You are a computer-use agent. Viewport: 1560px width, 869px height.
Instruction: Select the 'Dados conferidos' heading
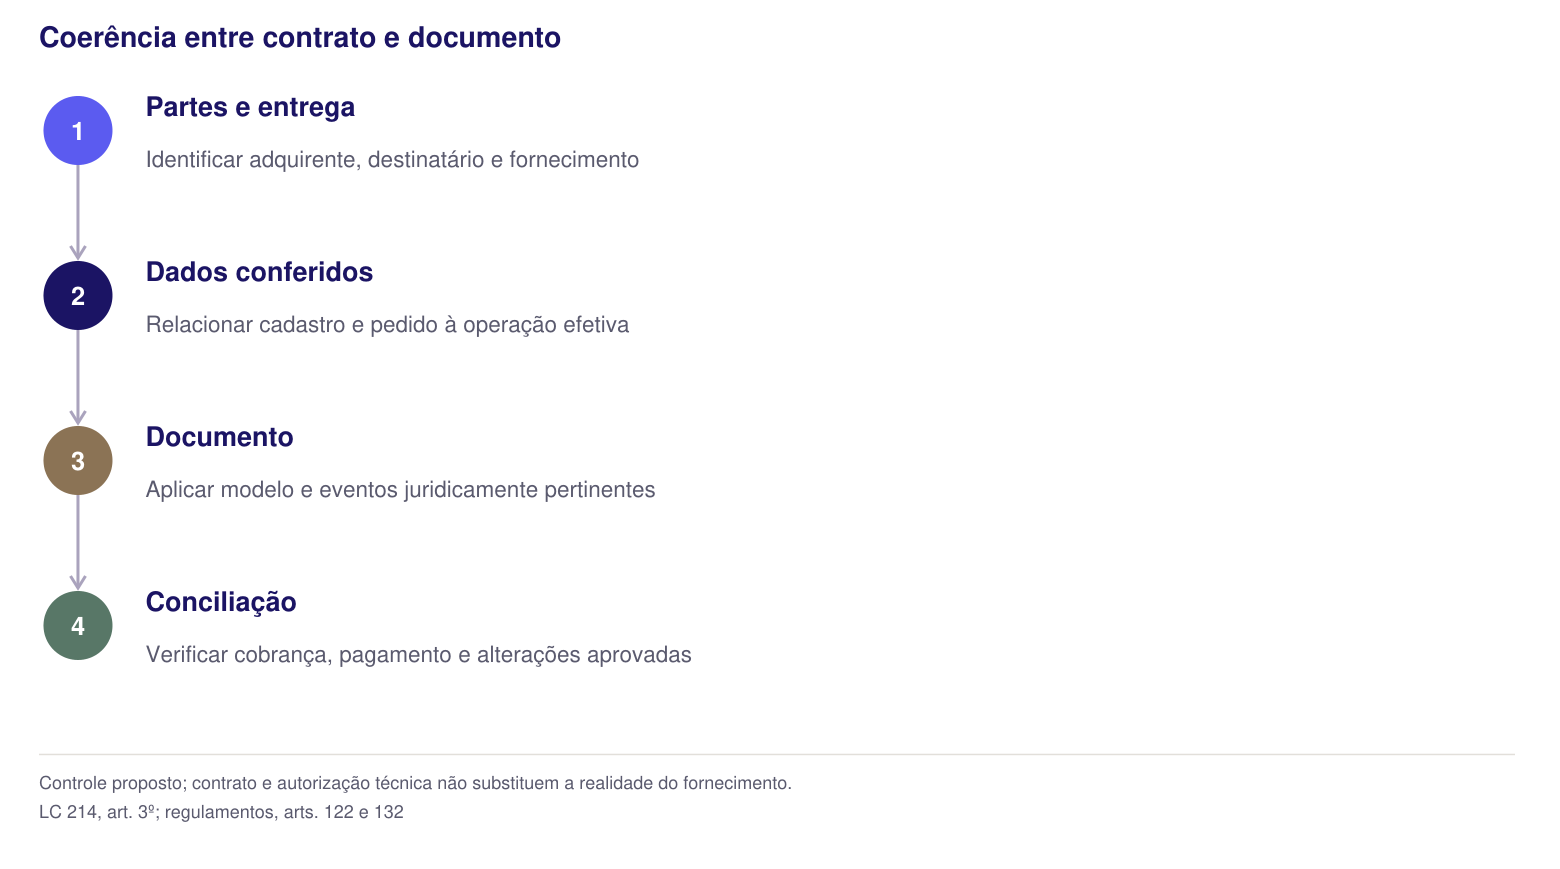click(259, 272)
